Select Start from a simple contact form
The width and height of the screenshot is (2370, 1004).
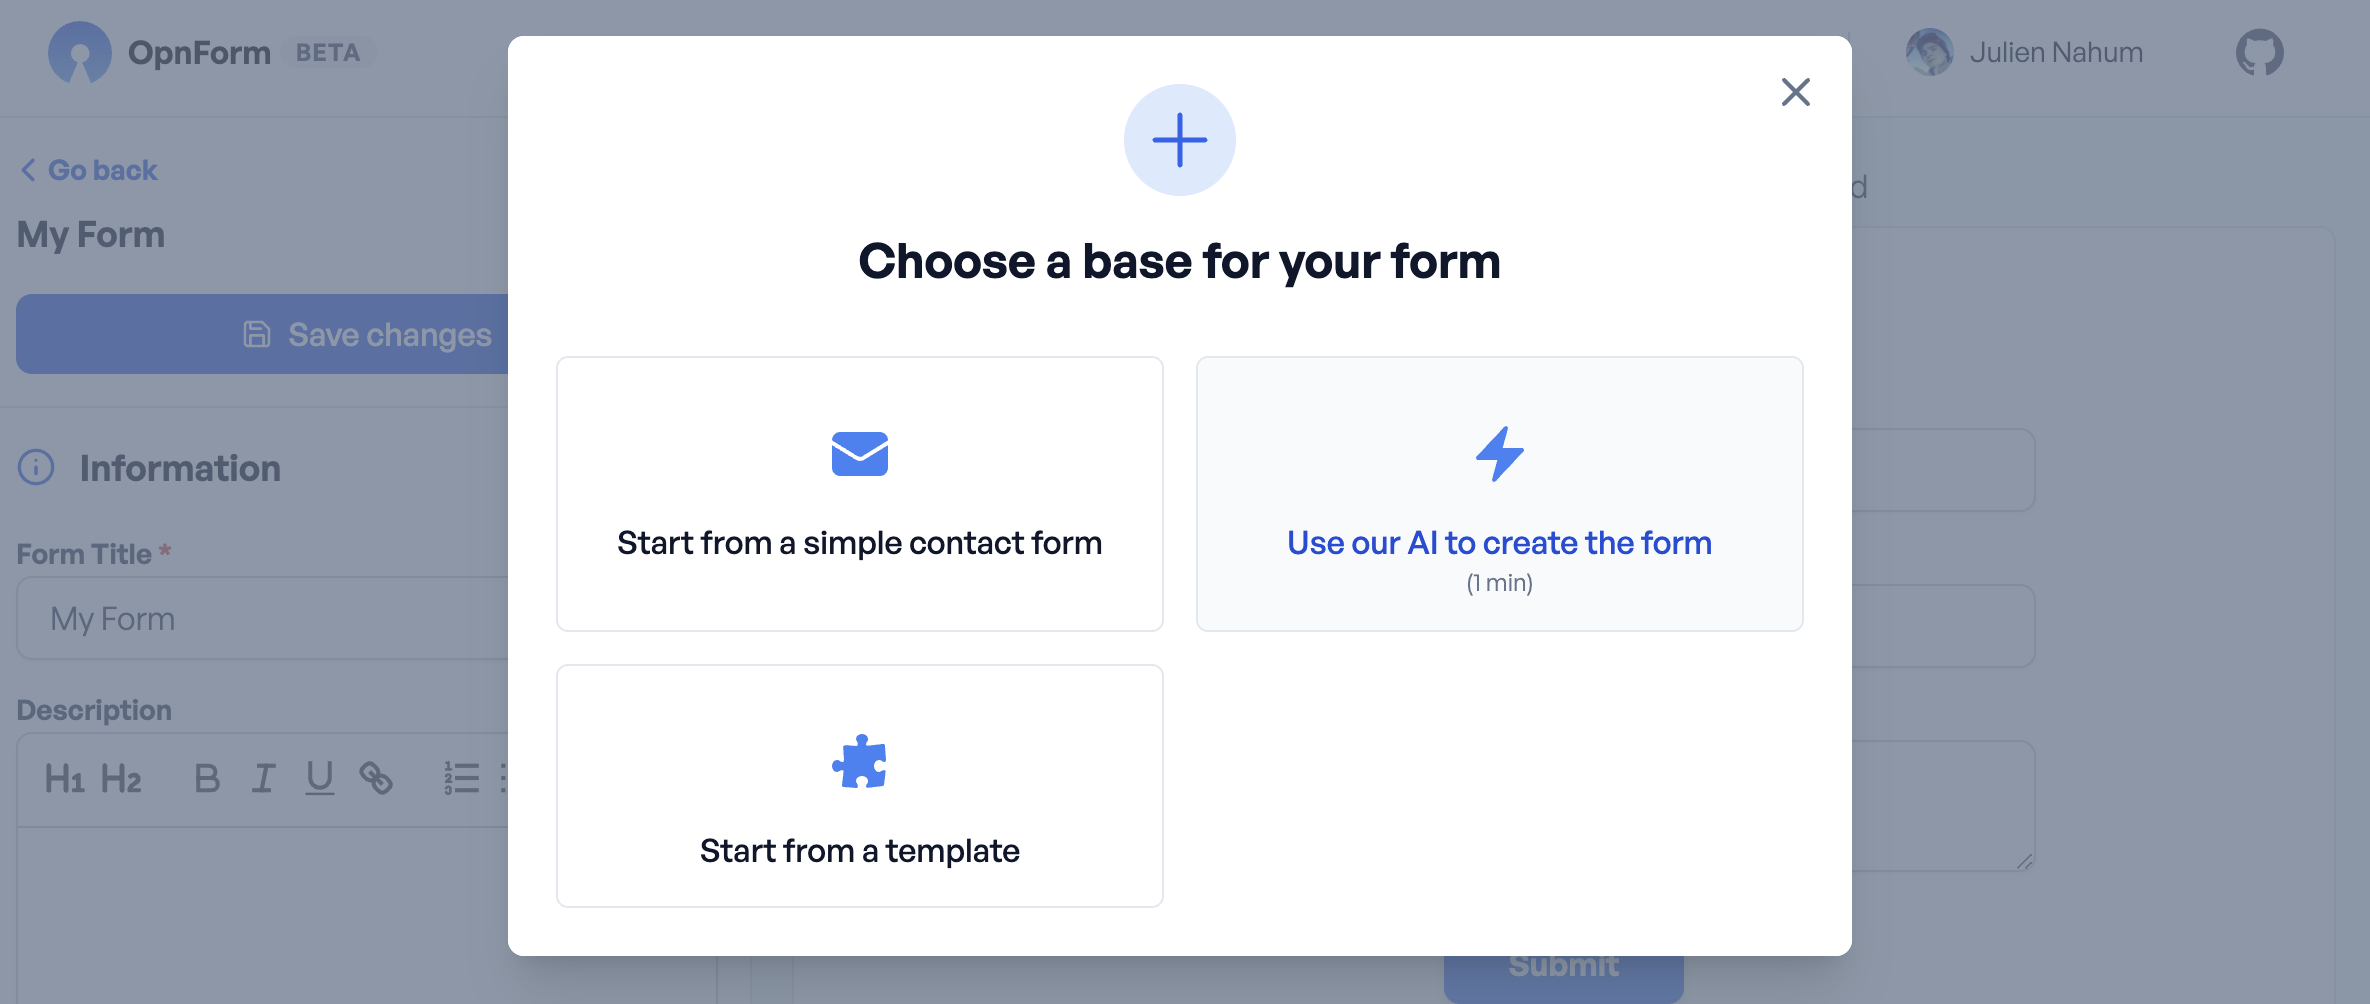coord(859,542)
